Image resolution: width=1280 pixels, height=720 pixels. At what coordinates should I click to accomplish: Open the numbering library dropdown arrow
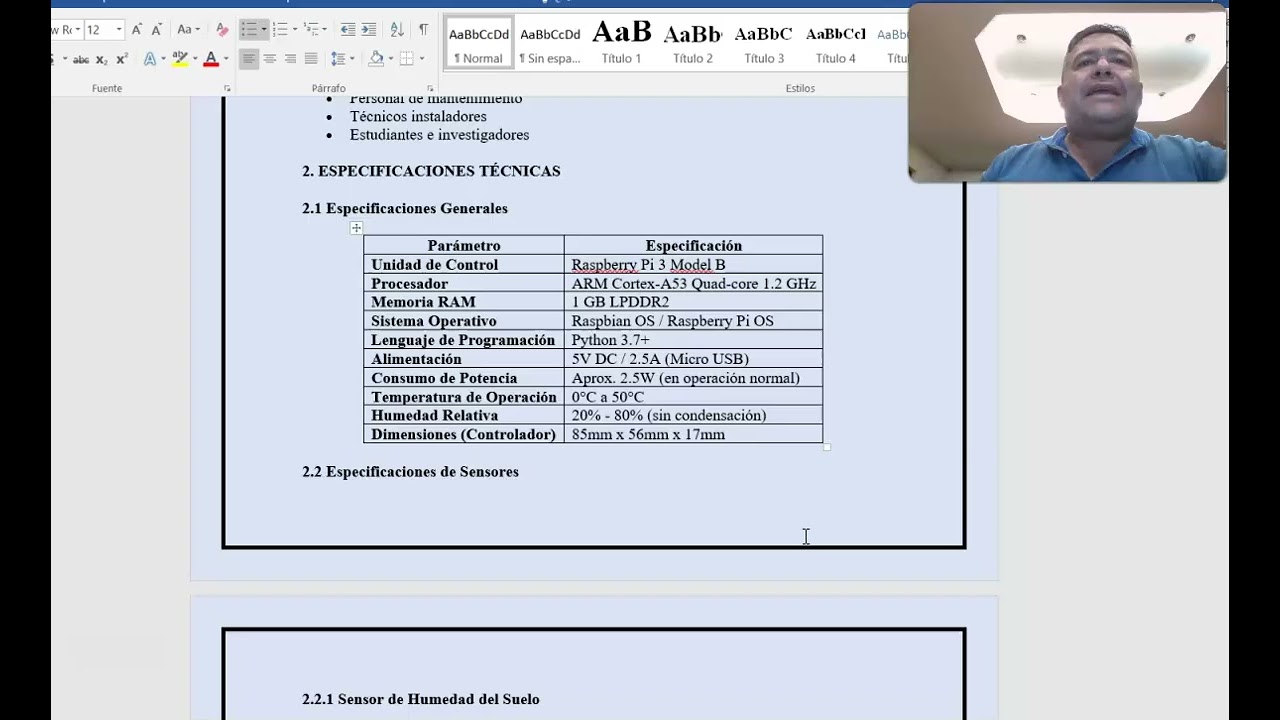[294, 30]
